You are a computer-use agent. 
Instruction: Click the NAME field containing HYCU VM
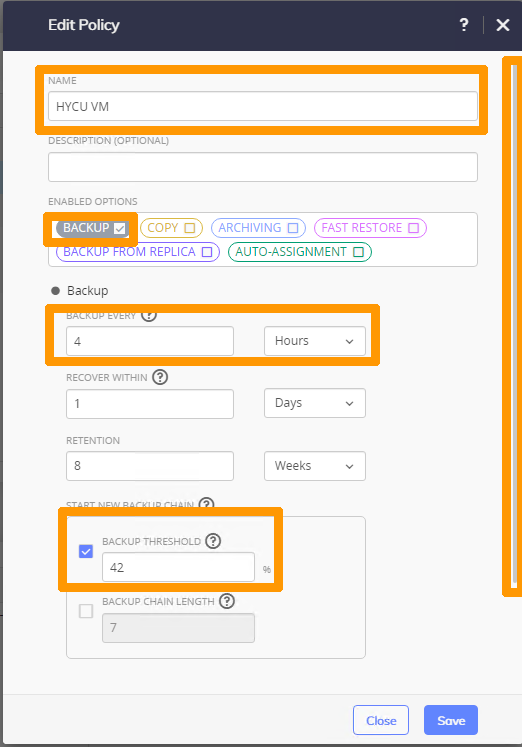pos(263,106)
